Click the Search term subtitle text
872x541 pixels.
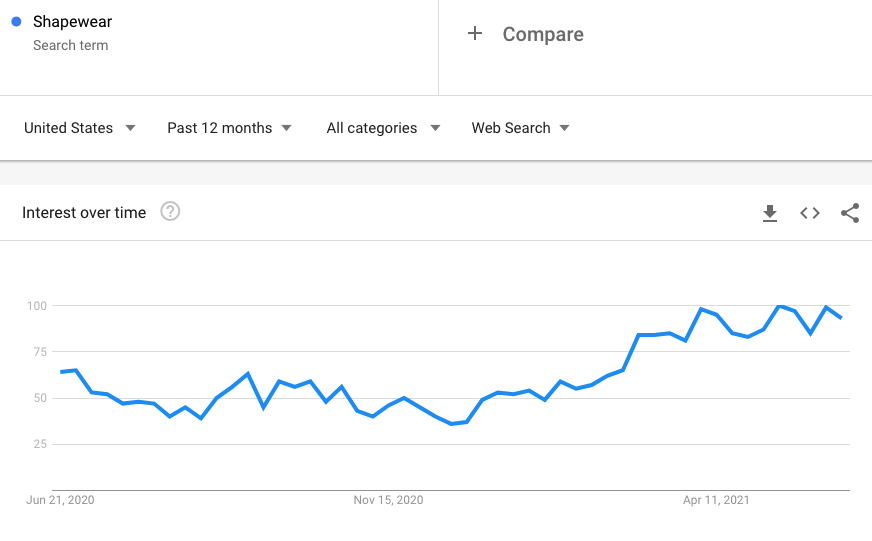70,45
